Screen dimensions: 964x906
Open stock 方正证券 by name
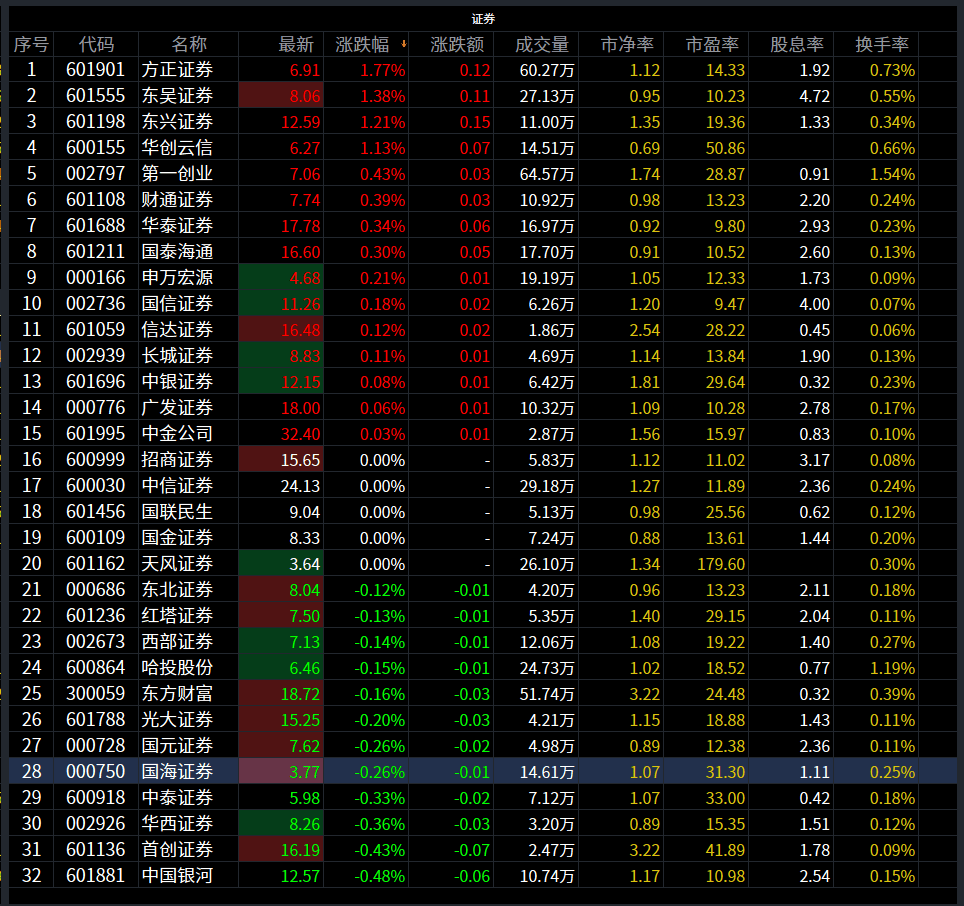[177, 70]
